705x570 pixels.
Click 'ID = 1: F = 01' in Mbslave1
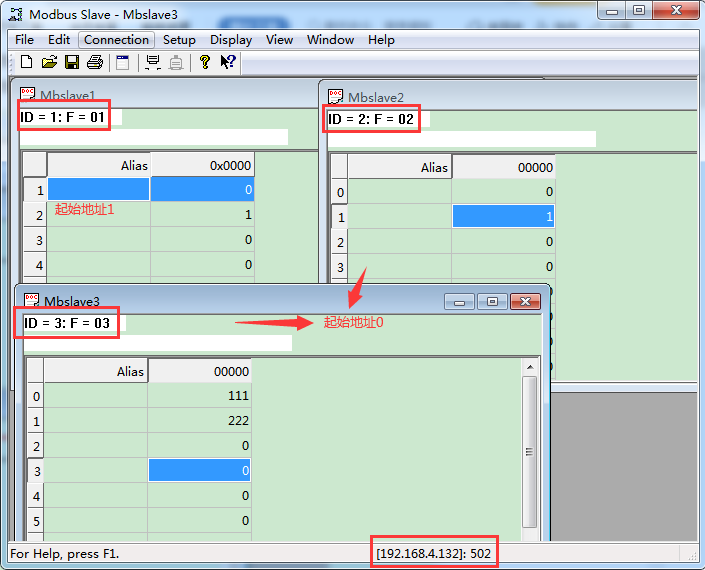(x=62, y=117)
